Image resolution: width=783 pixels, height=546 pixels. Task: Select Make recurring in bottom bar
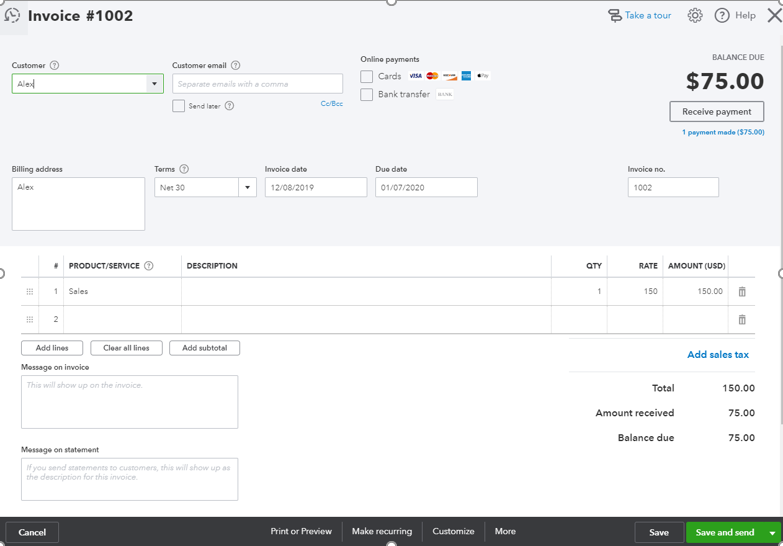(x=382, y=532)
